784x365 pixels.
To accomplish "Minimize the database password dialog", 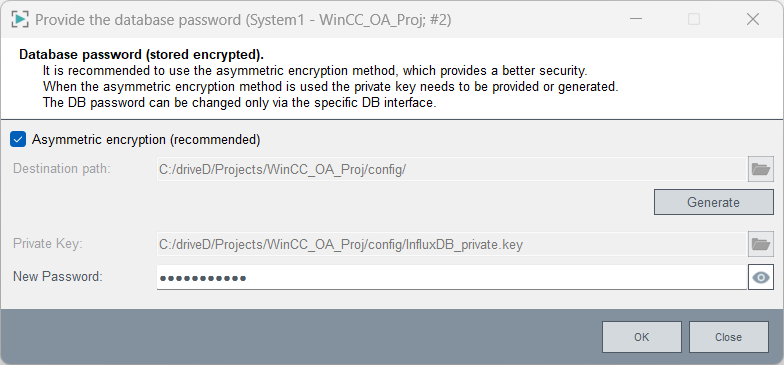I will click(x=636, y=20).
